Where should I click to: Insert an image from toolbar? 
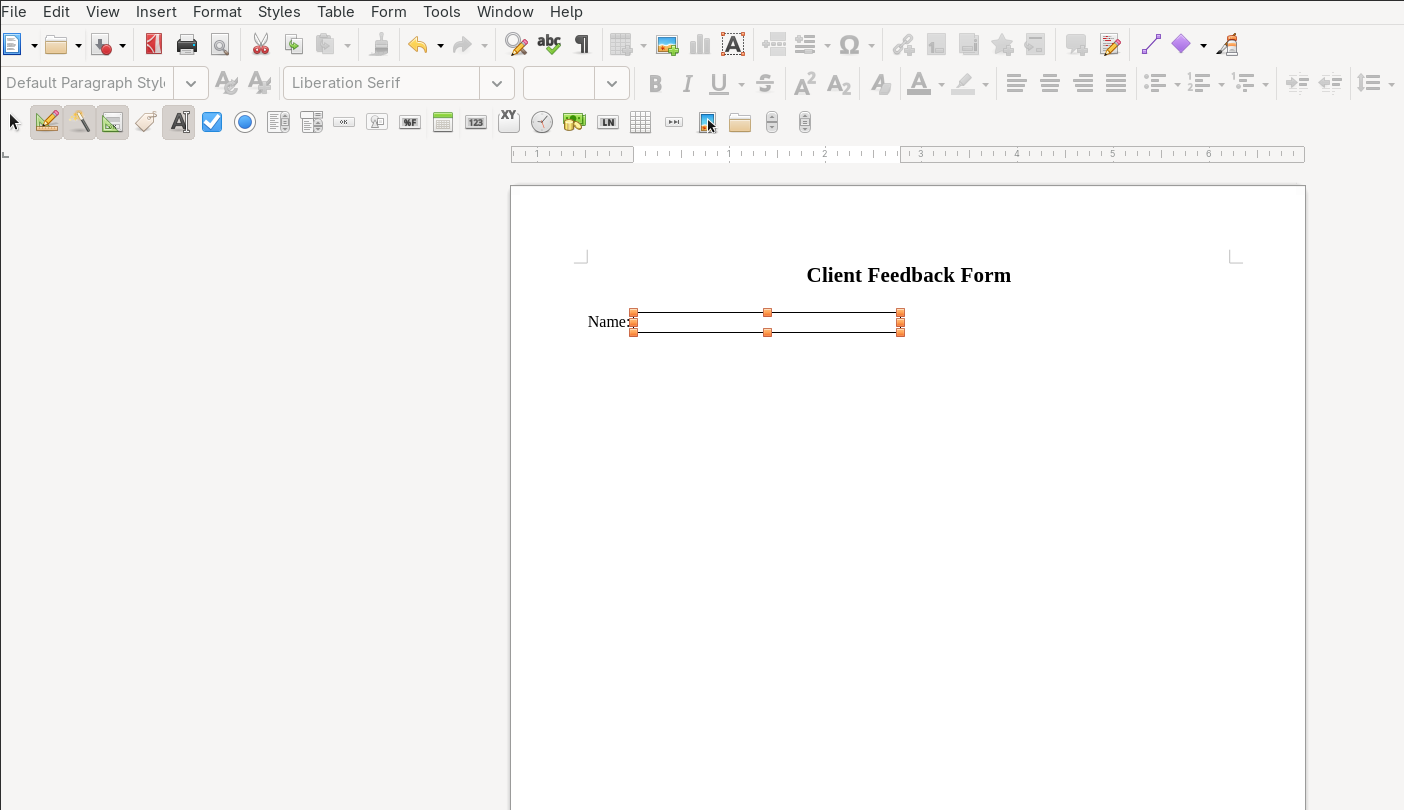pyautogui.click(x=667, y=44)
